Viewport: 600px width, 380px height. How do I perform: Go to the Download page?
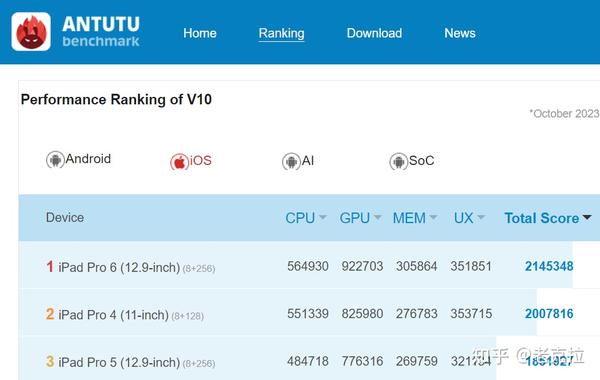pyautogui.click(x=374, y=33)
